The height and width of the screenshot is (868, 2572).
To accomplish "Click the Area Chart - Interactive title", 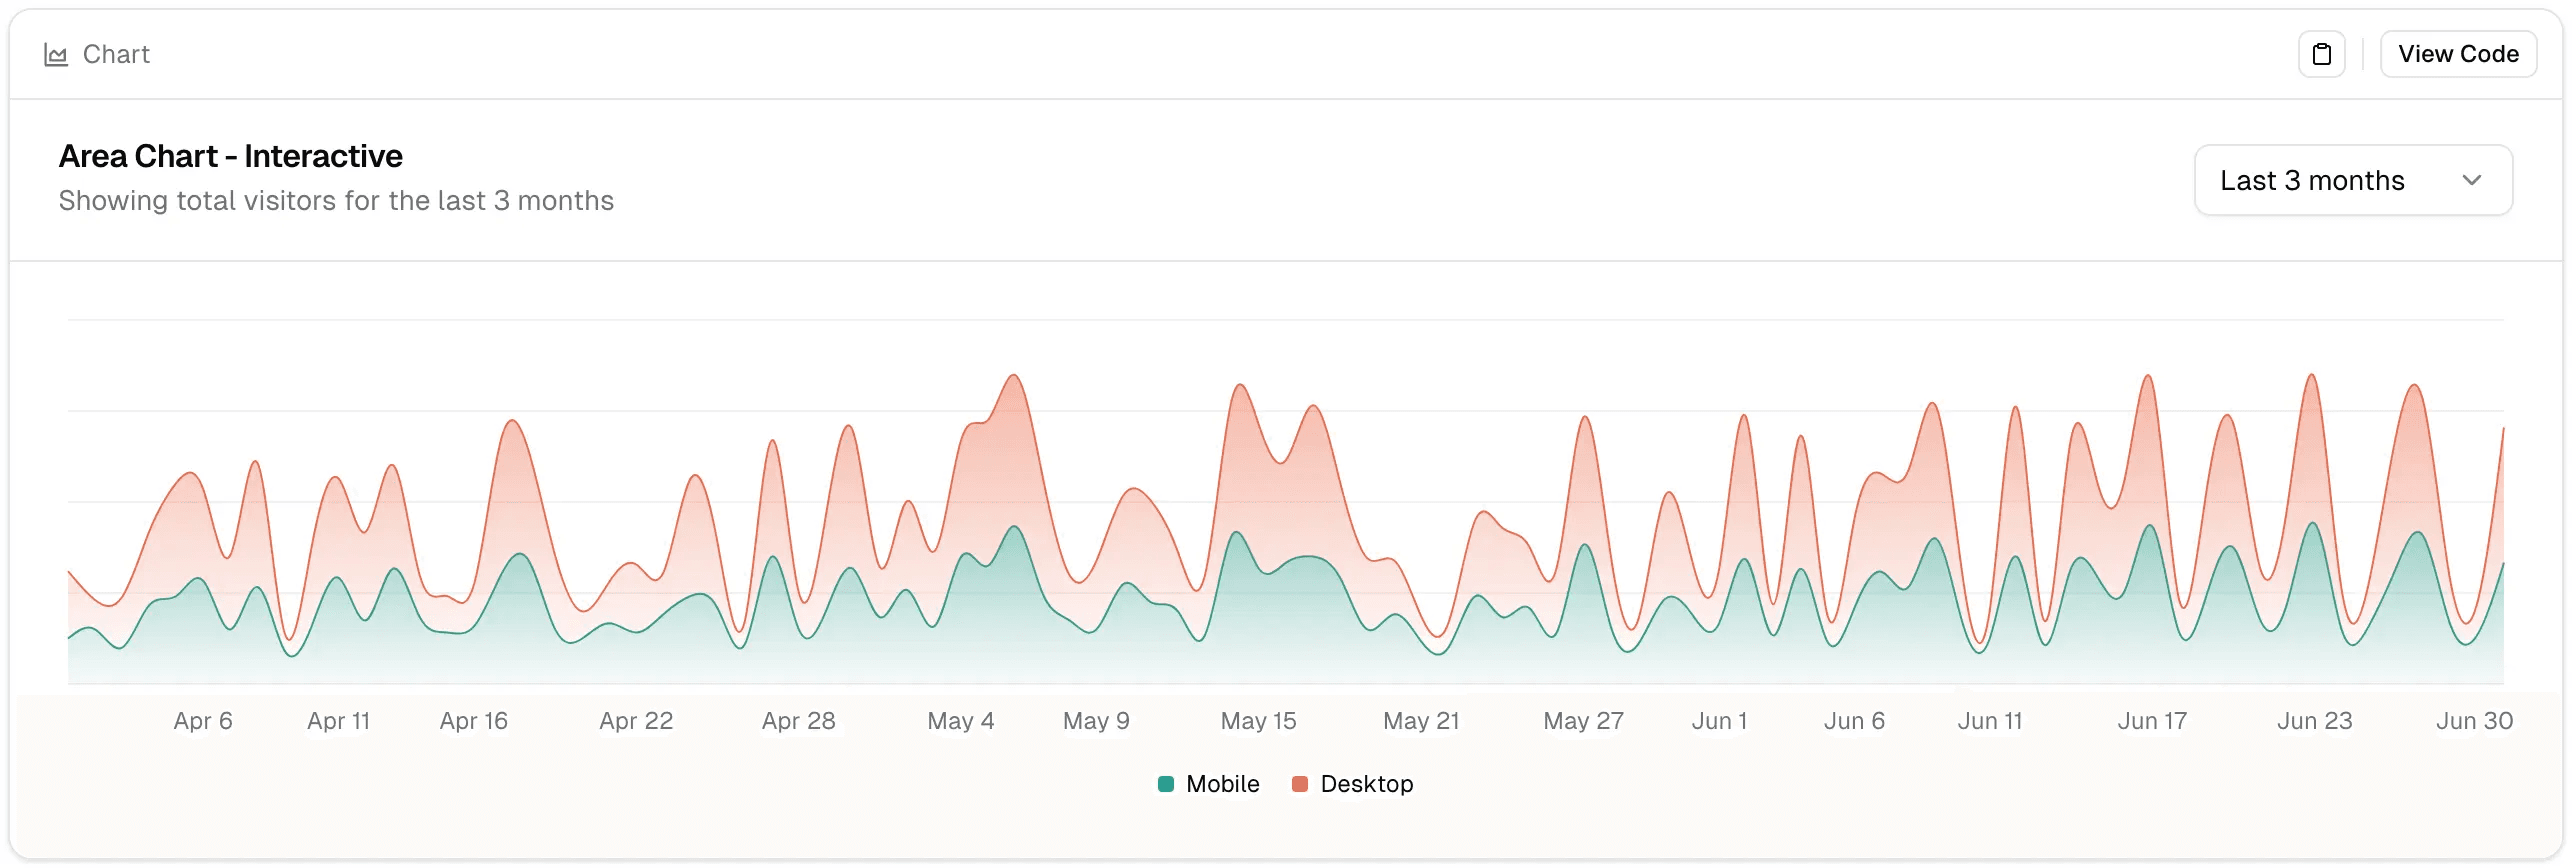I will pos(230,156).
